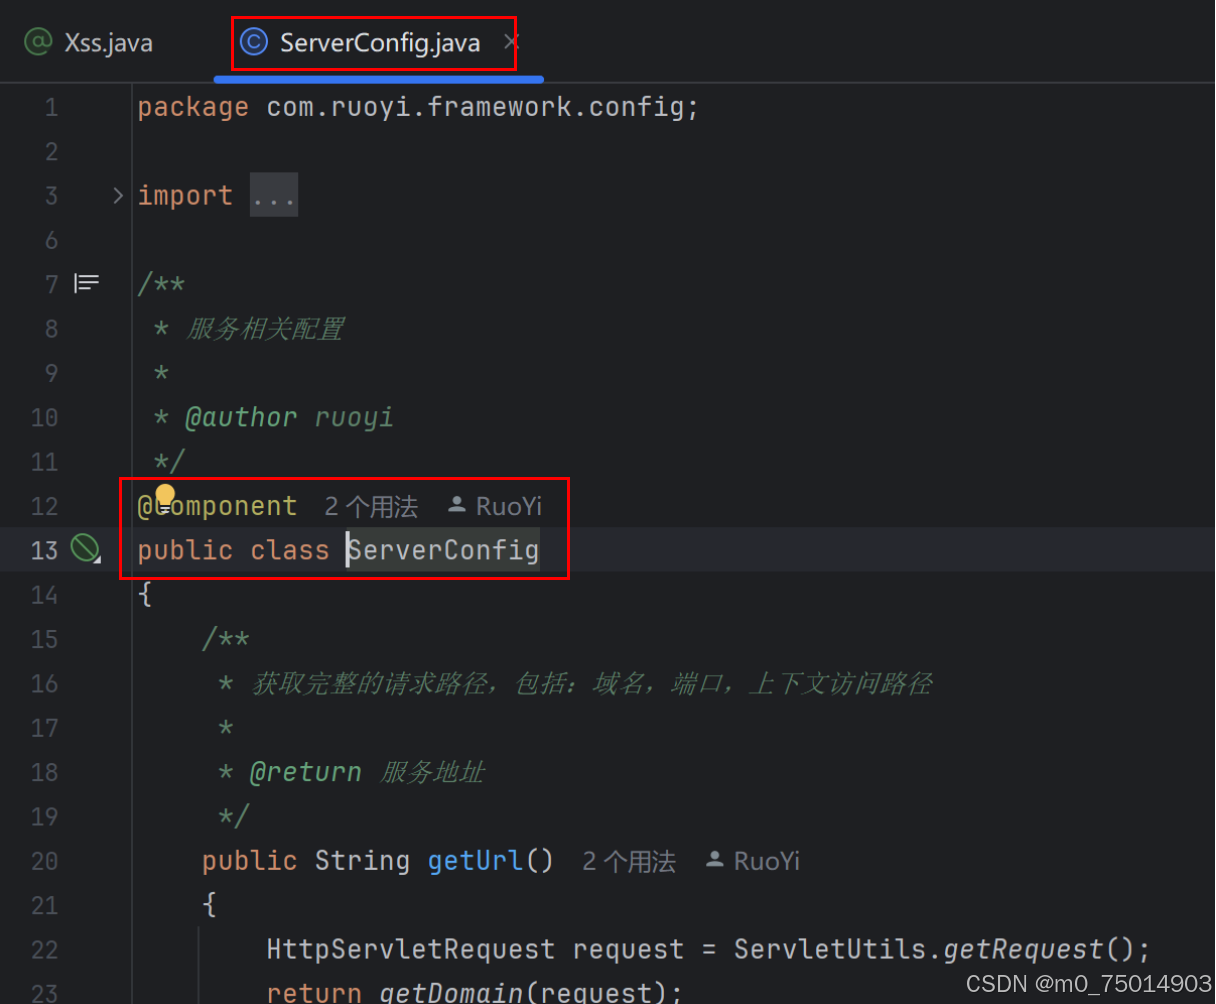
Task: Click the author avatar icon beside RuoYi on line 12
Action: (458, 505)
